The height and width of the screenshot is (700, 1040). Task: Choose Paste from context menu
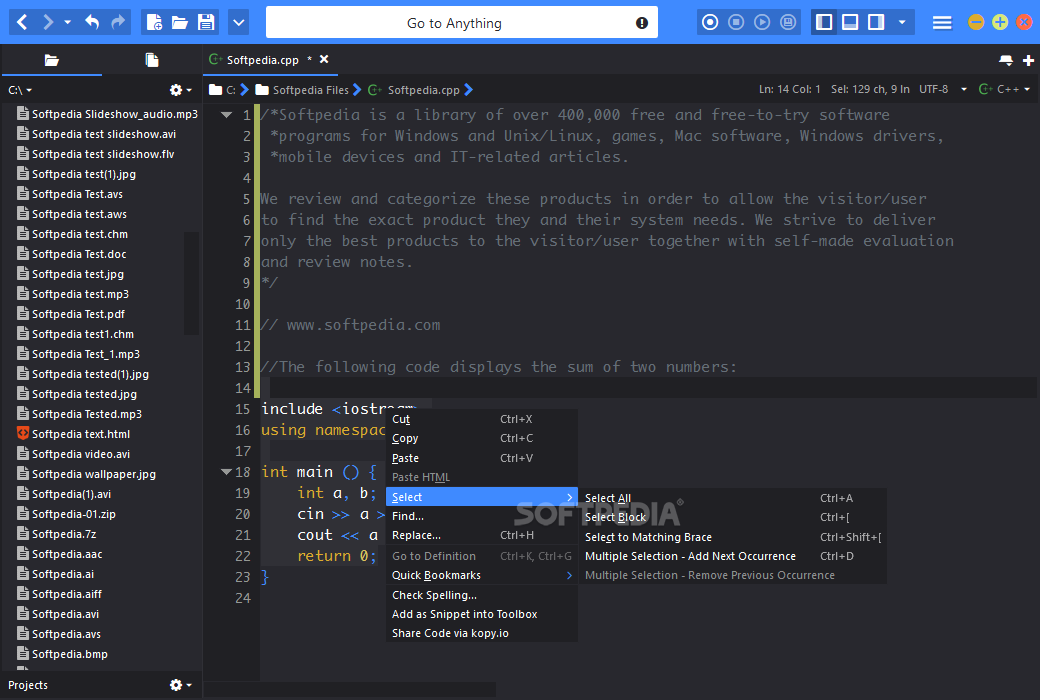click(x=482, y=458)
